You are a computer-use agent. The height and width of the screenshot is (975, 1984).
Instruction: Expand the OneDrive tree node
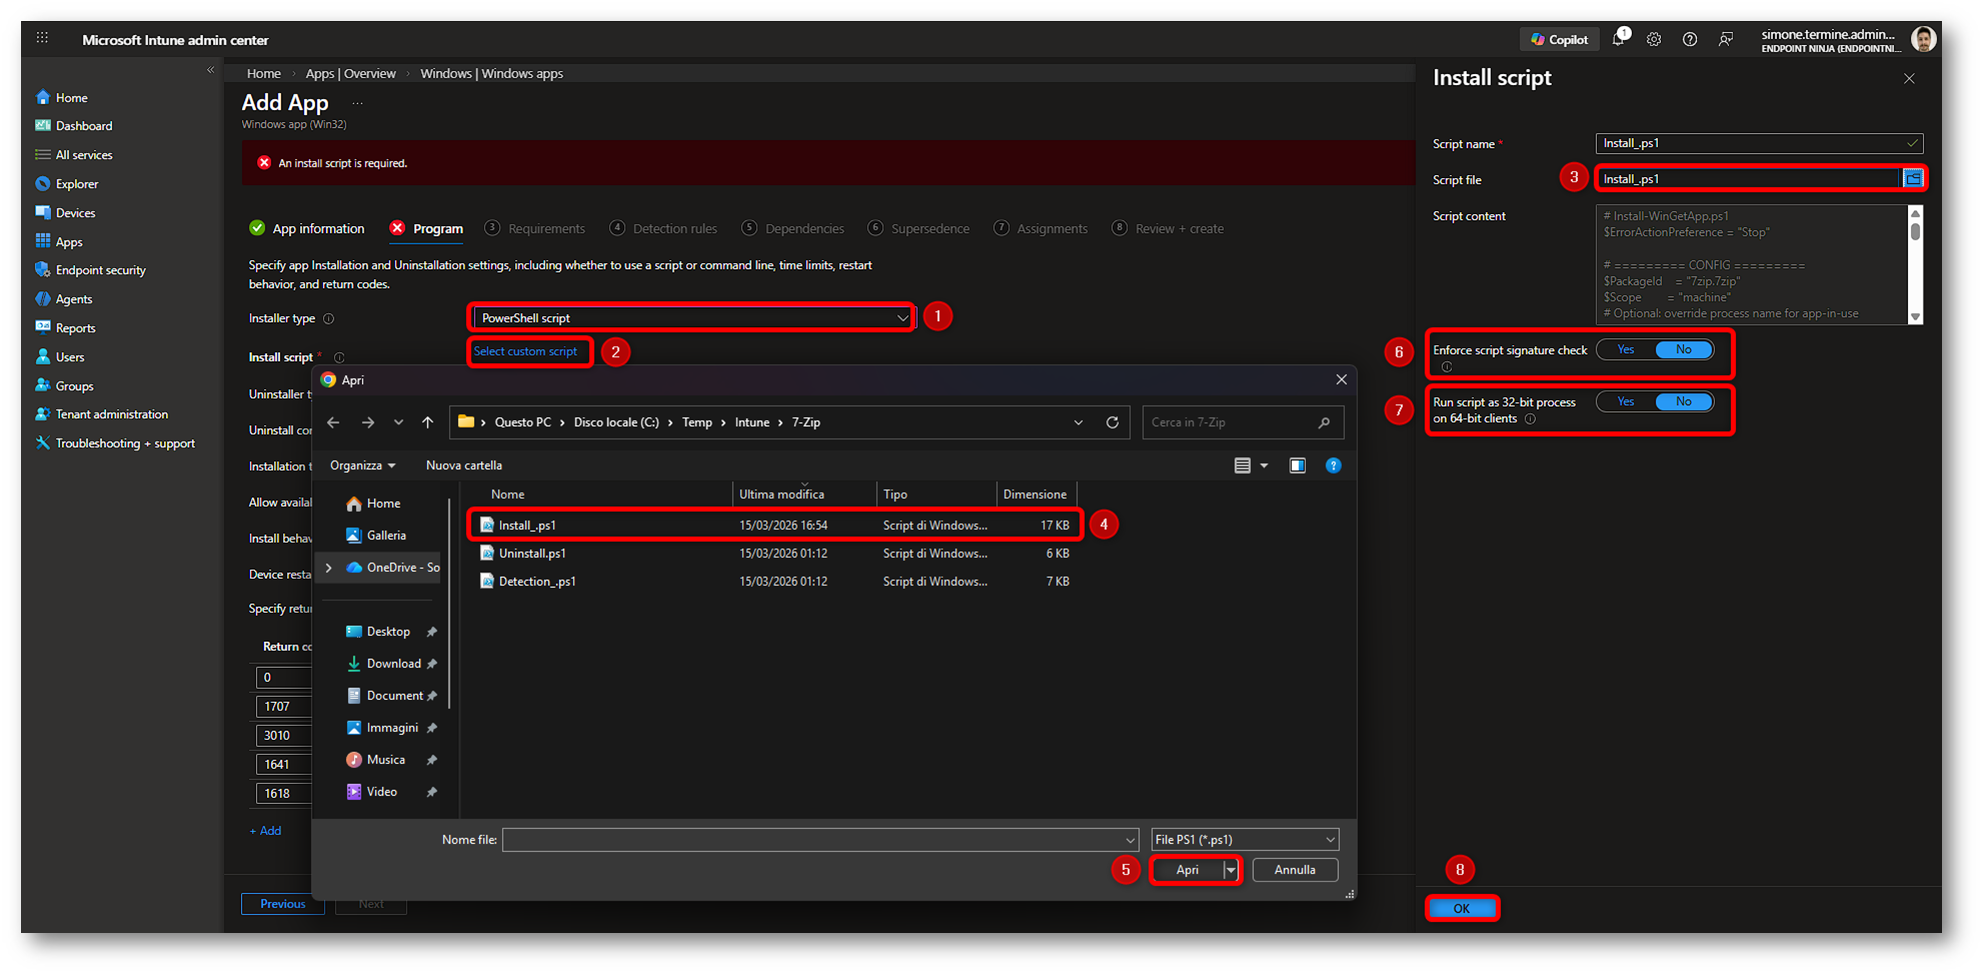coord(329,568)
